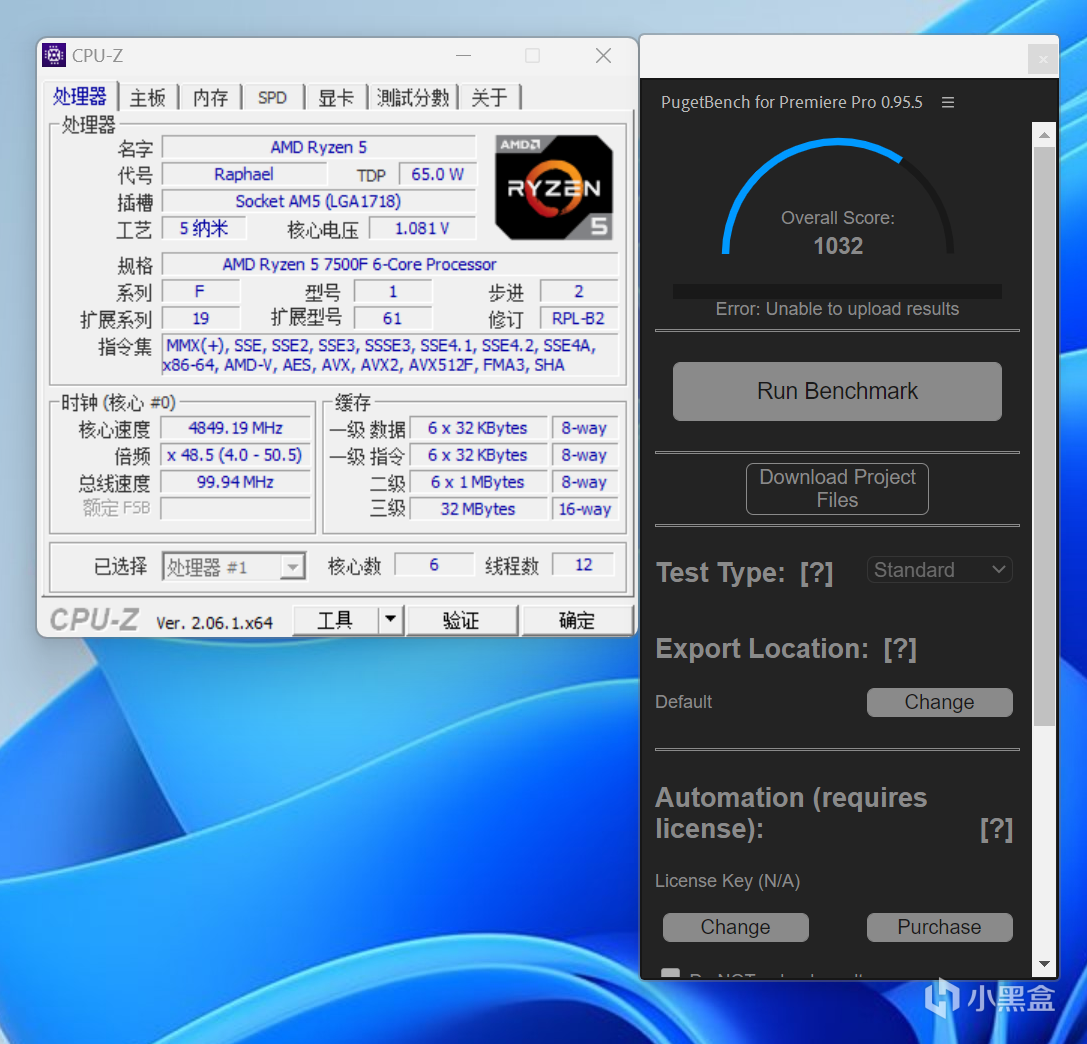This screenshot has width=1087, height=1044.
Task: Close the PugetBench panel with X
Action: pyautogui.click(x=1043, y=60)
